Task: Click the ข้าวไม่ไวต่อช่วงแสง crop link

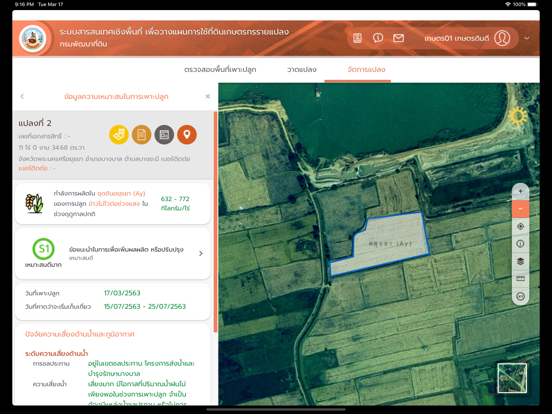Action: click(x=114, y=203)
